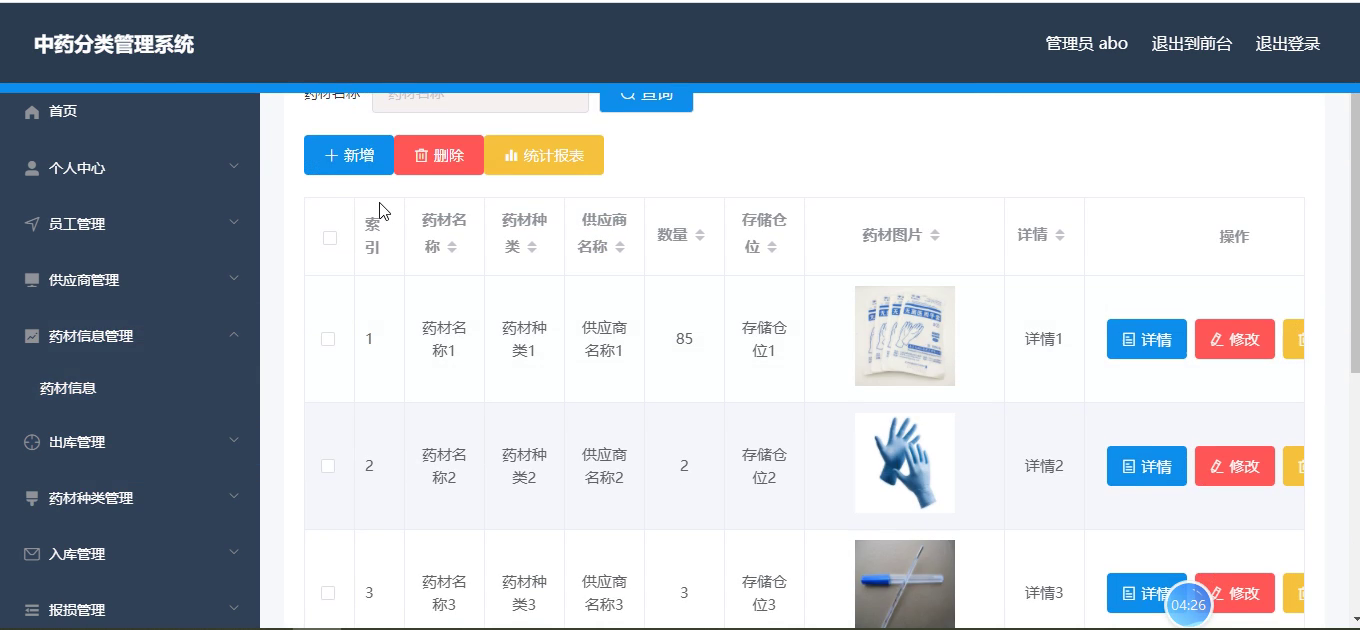Click 详情 button for row 3
1360x630 pixels.
tap(1147, 593)
